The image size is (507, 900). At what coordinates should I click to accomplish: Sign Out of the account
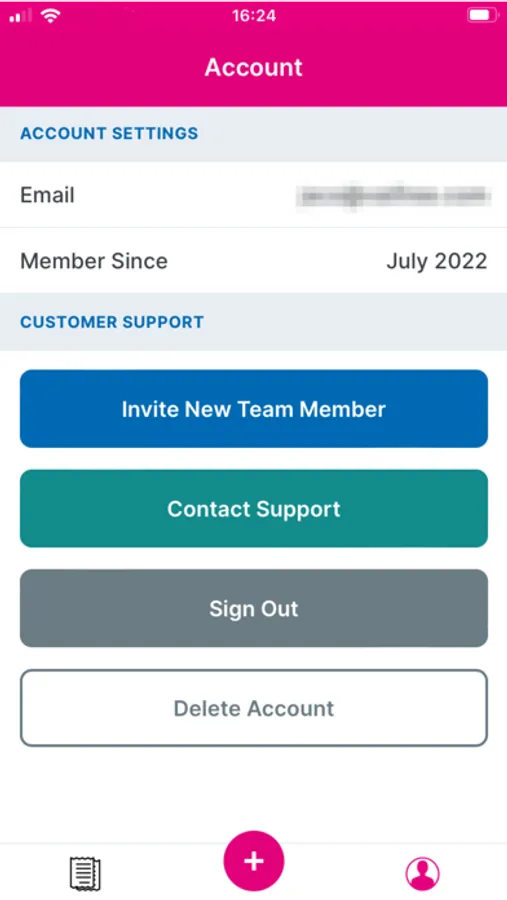[x=254, y=608]
